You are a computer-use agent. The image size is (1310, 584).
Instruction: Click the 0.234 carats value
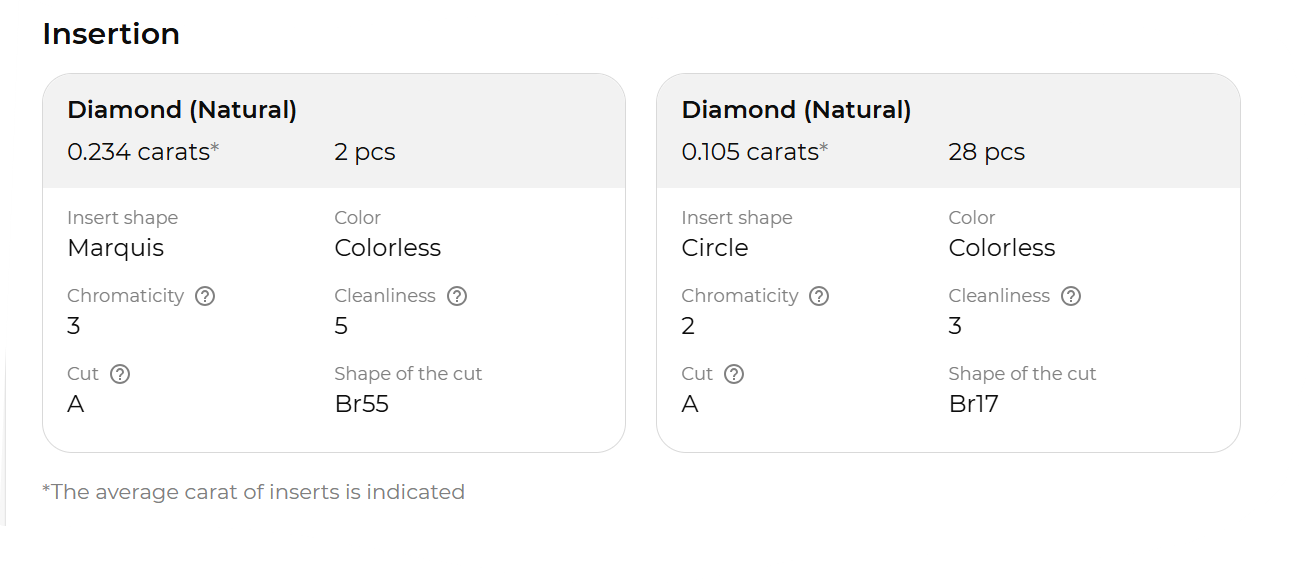point(139,152)
